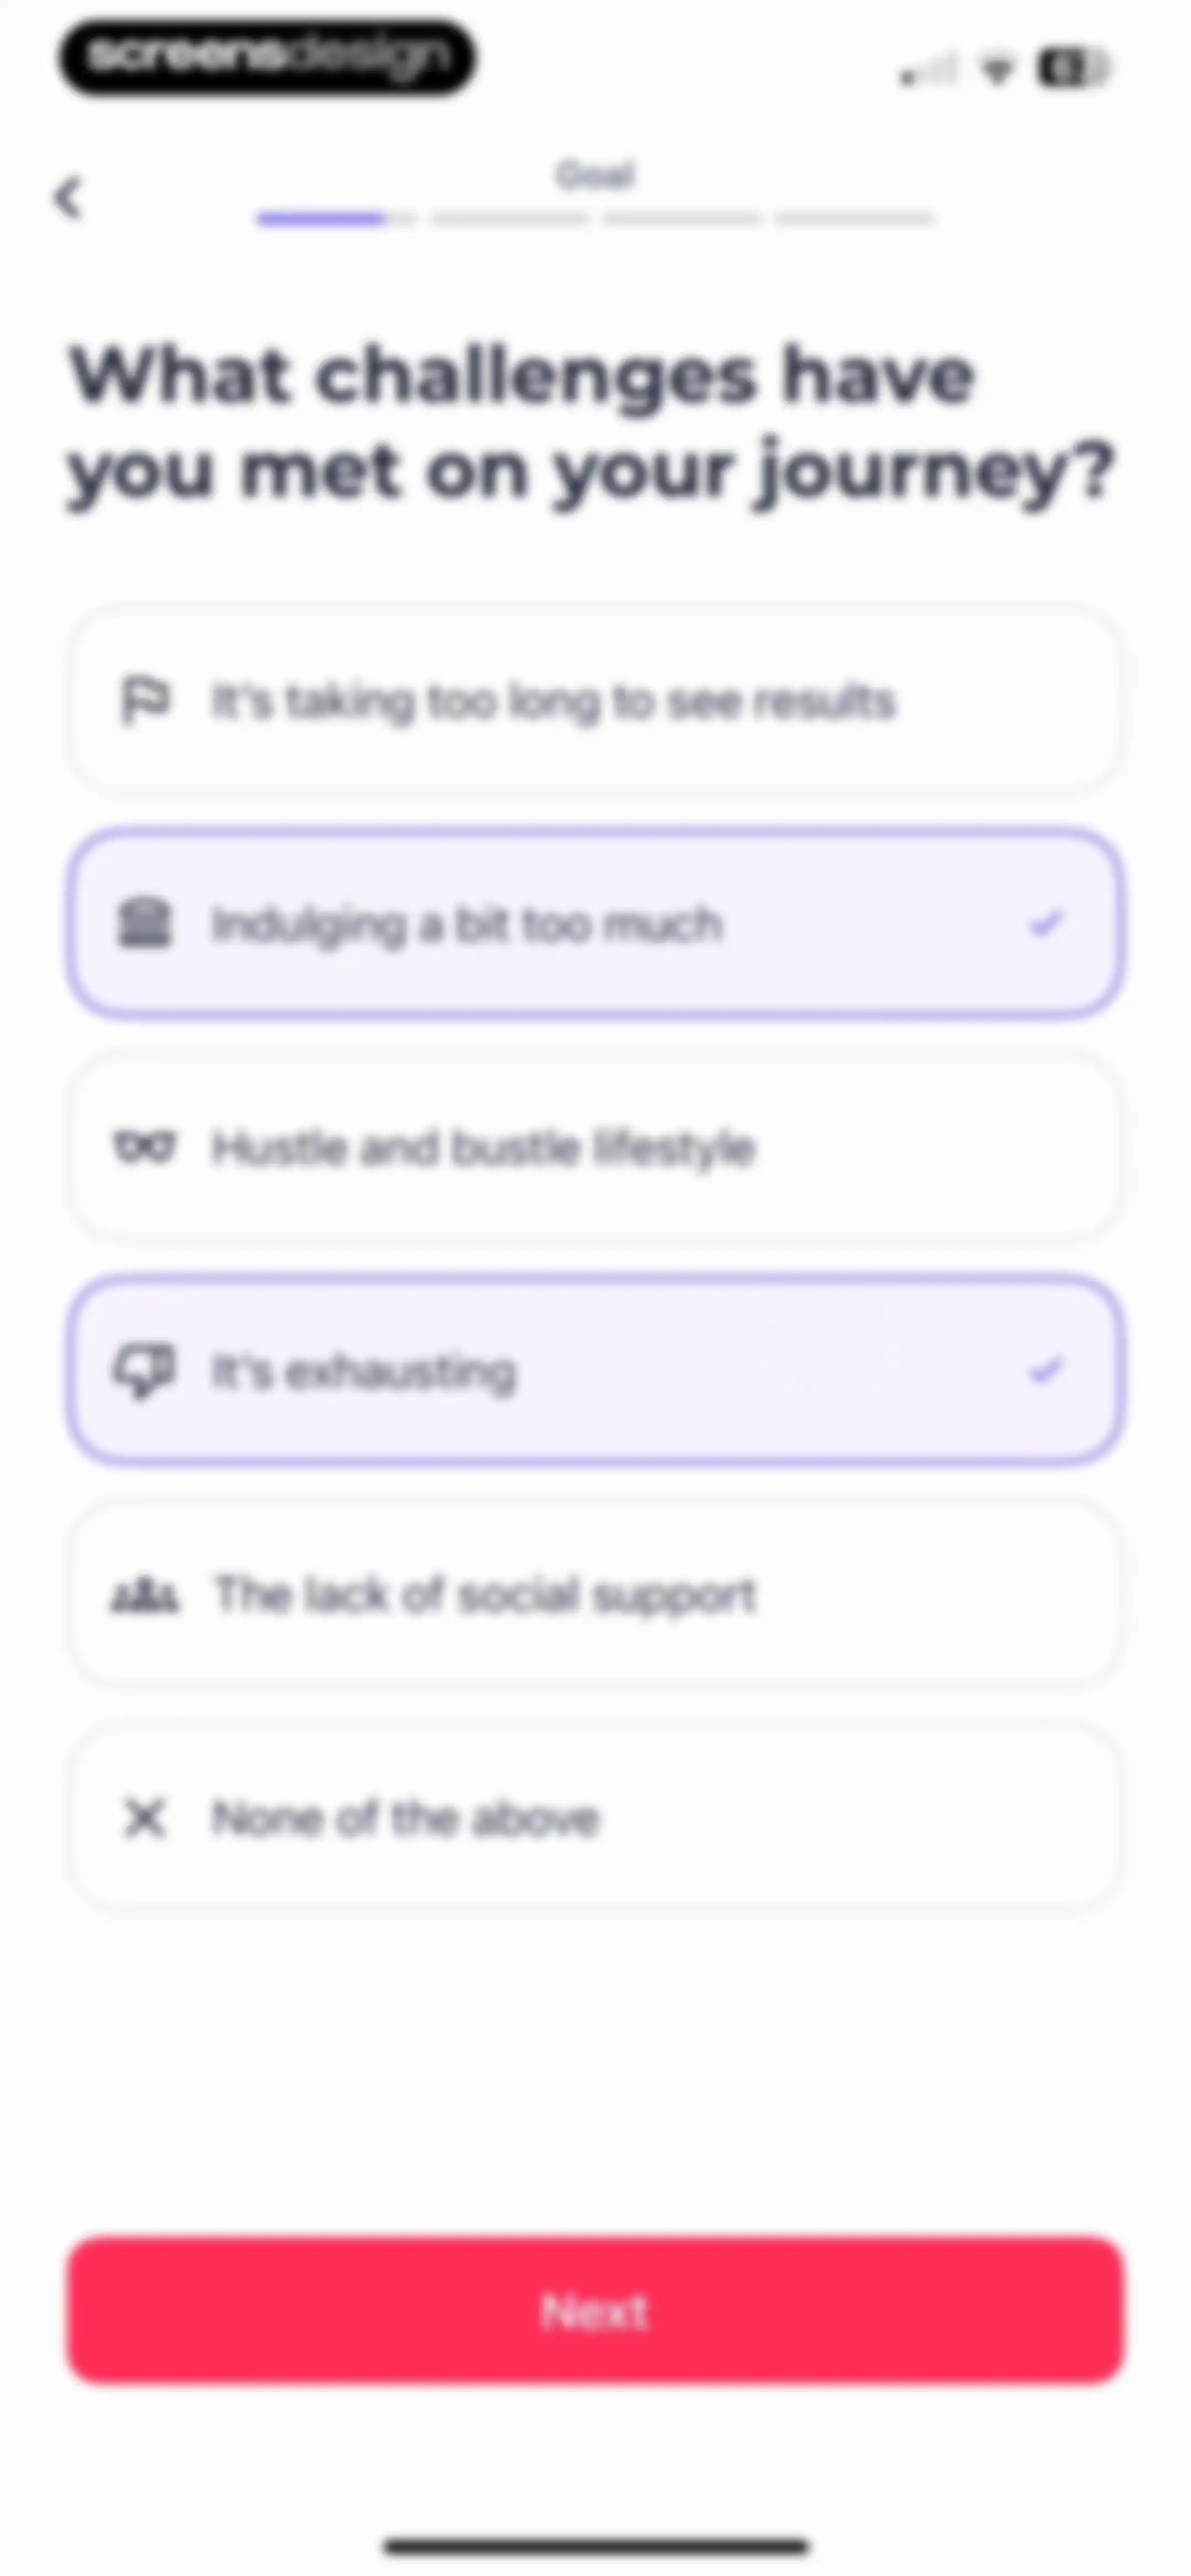Tap the back arrow icon
Viewport: 1191px width, 2576px height.
click(x=68, y=198)
